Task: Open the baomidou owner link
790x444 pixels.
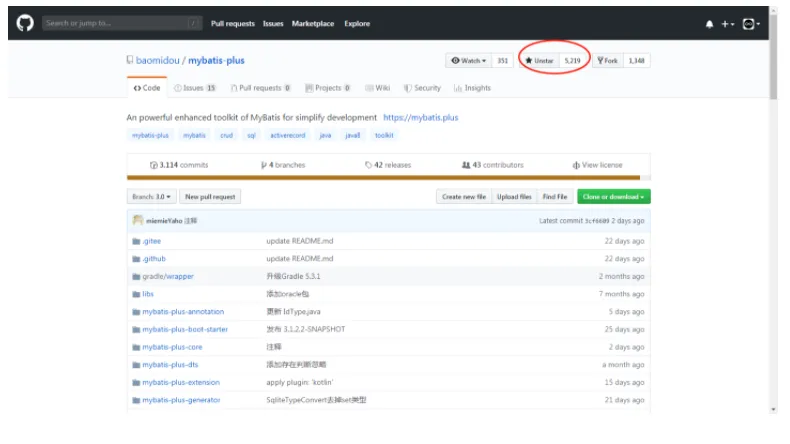Action: [158, 60]
